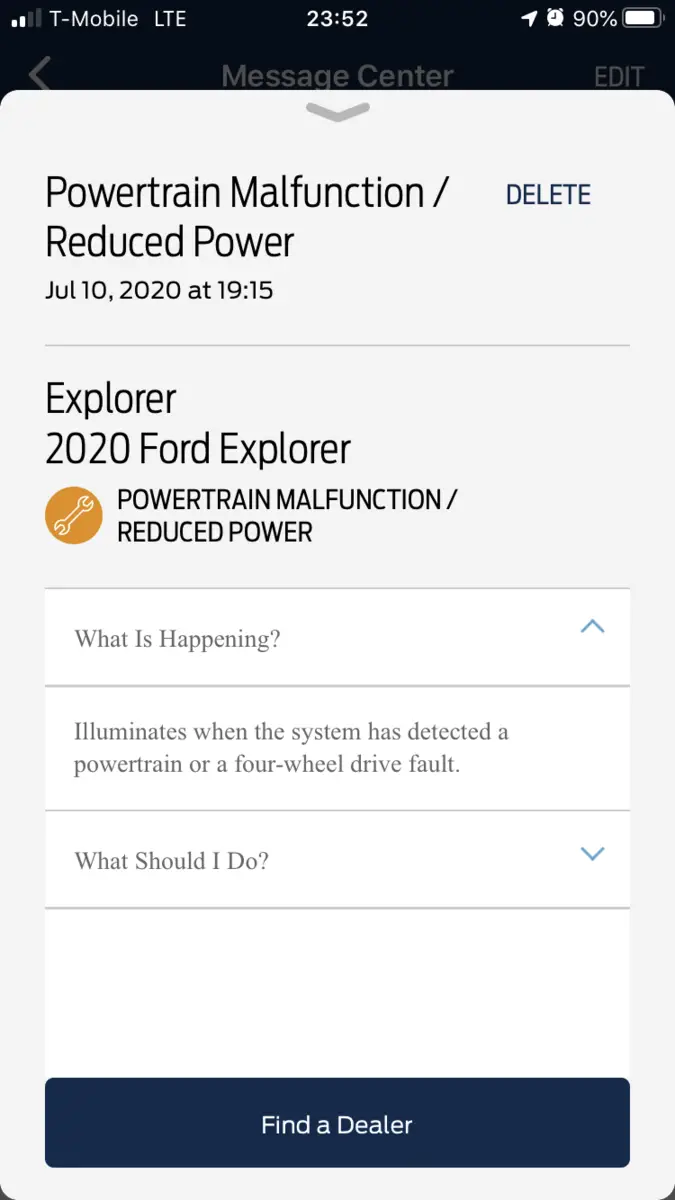
Task: Tap the back arrow in header
Action: tap(40, 74)
